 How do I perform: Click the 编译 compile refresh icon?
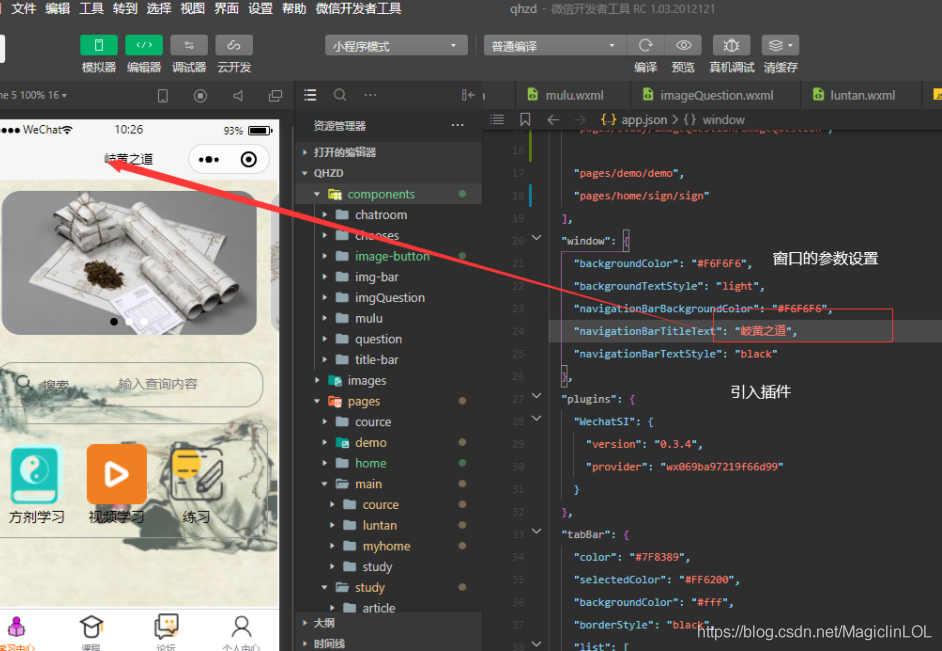(x=646, y=45)
